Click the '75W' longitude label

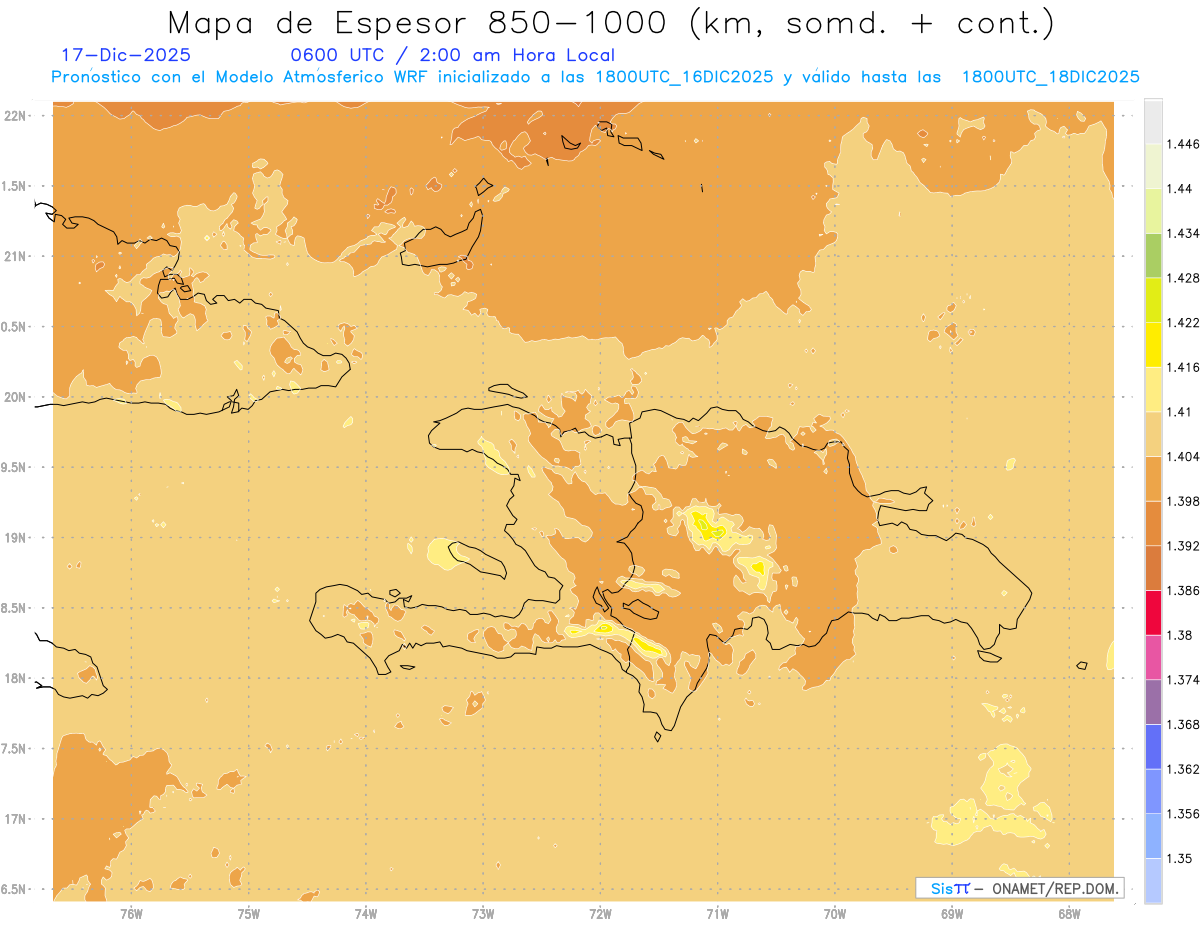(249, 913)
